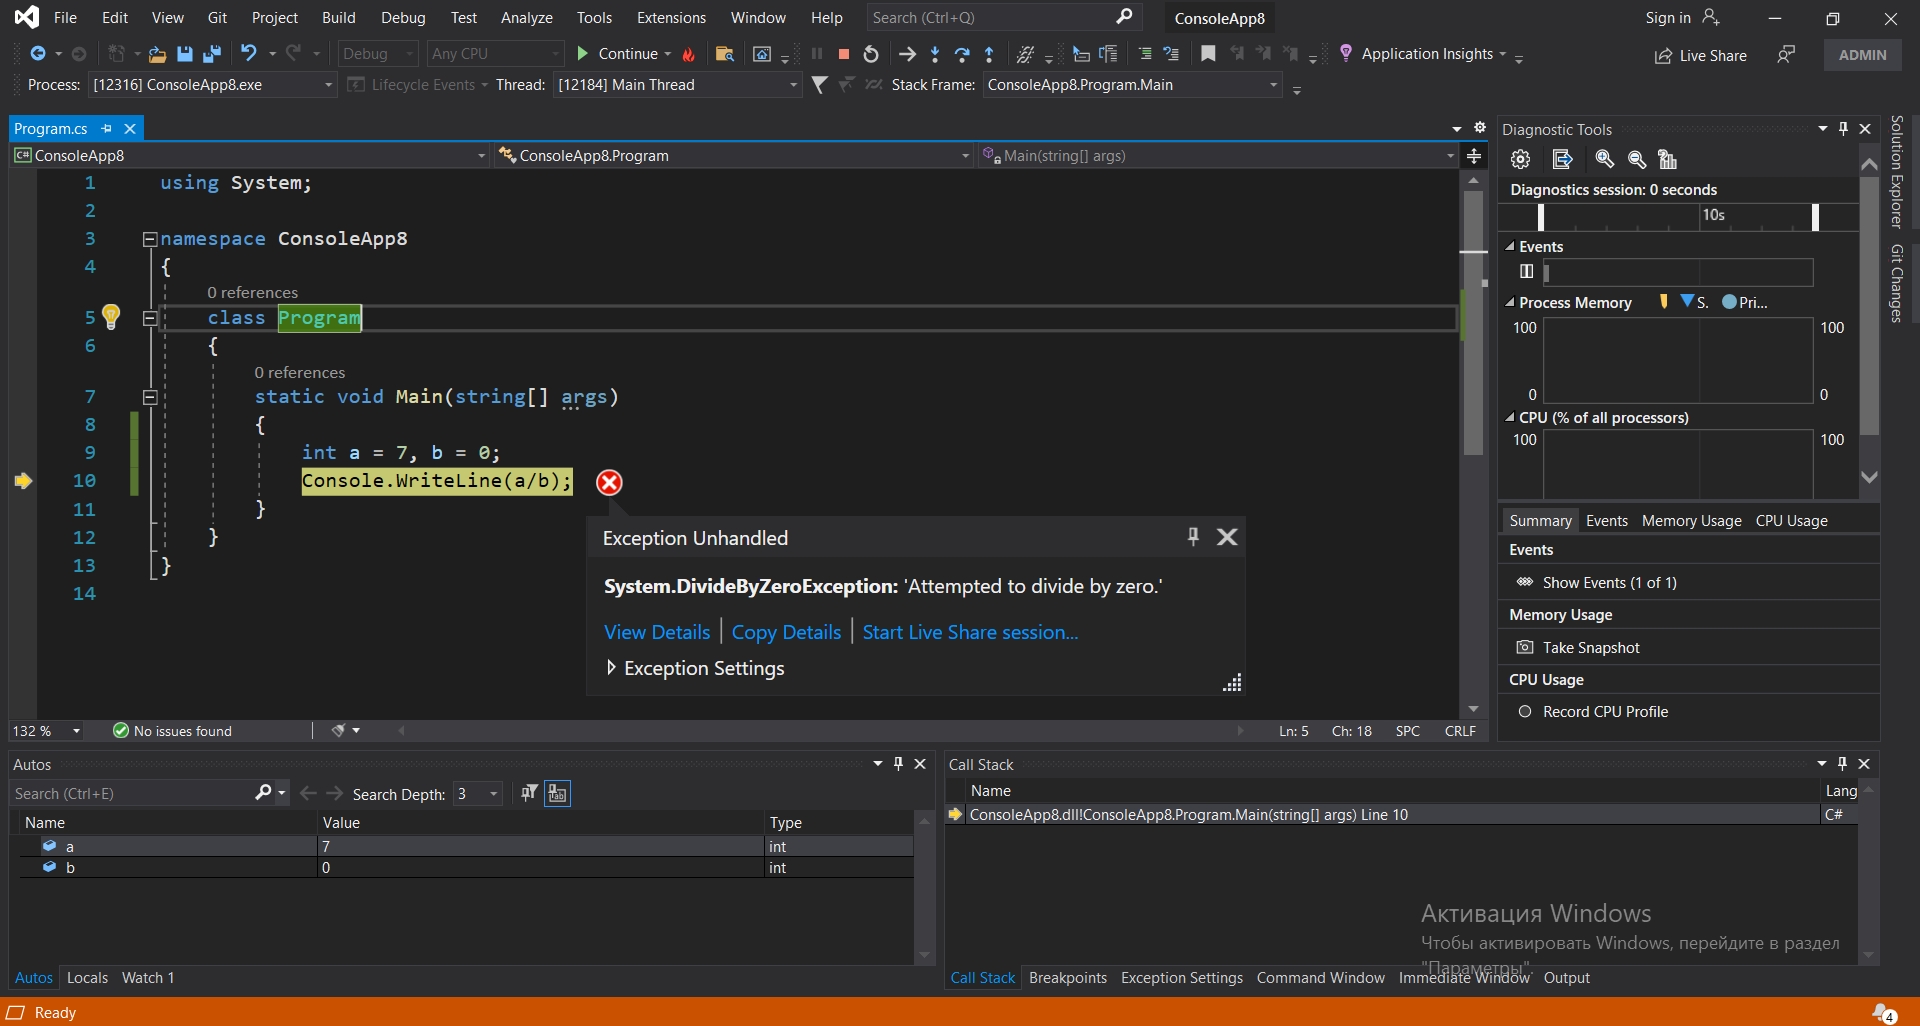Click the View Details link

pyautogui.click(x=656, y=632)
